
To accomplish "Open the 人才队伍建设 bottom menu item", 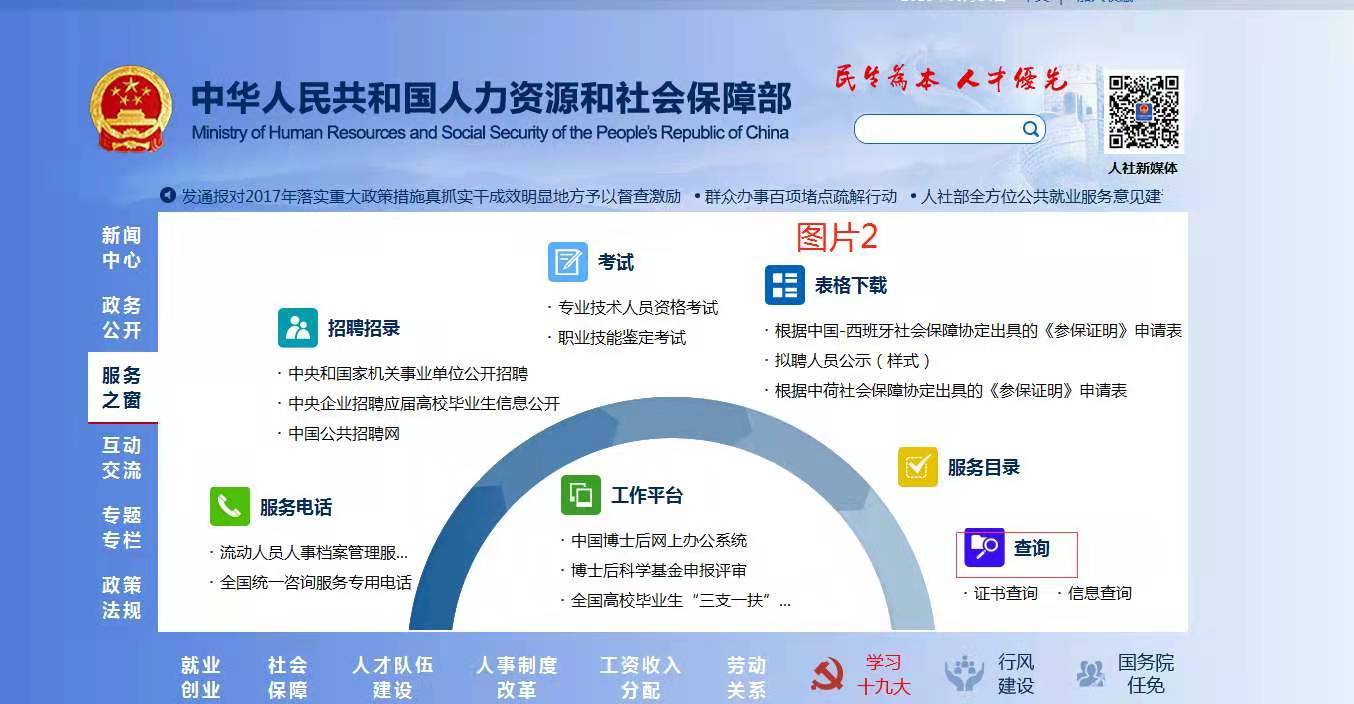I will point(393,678).
